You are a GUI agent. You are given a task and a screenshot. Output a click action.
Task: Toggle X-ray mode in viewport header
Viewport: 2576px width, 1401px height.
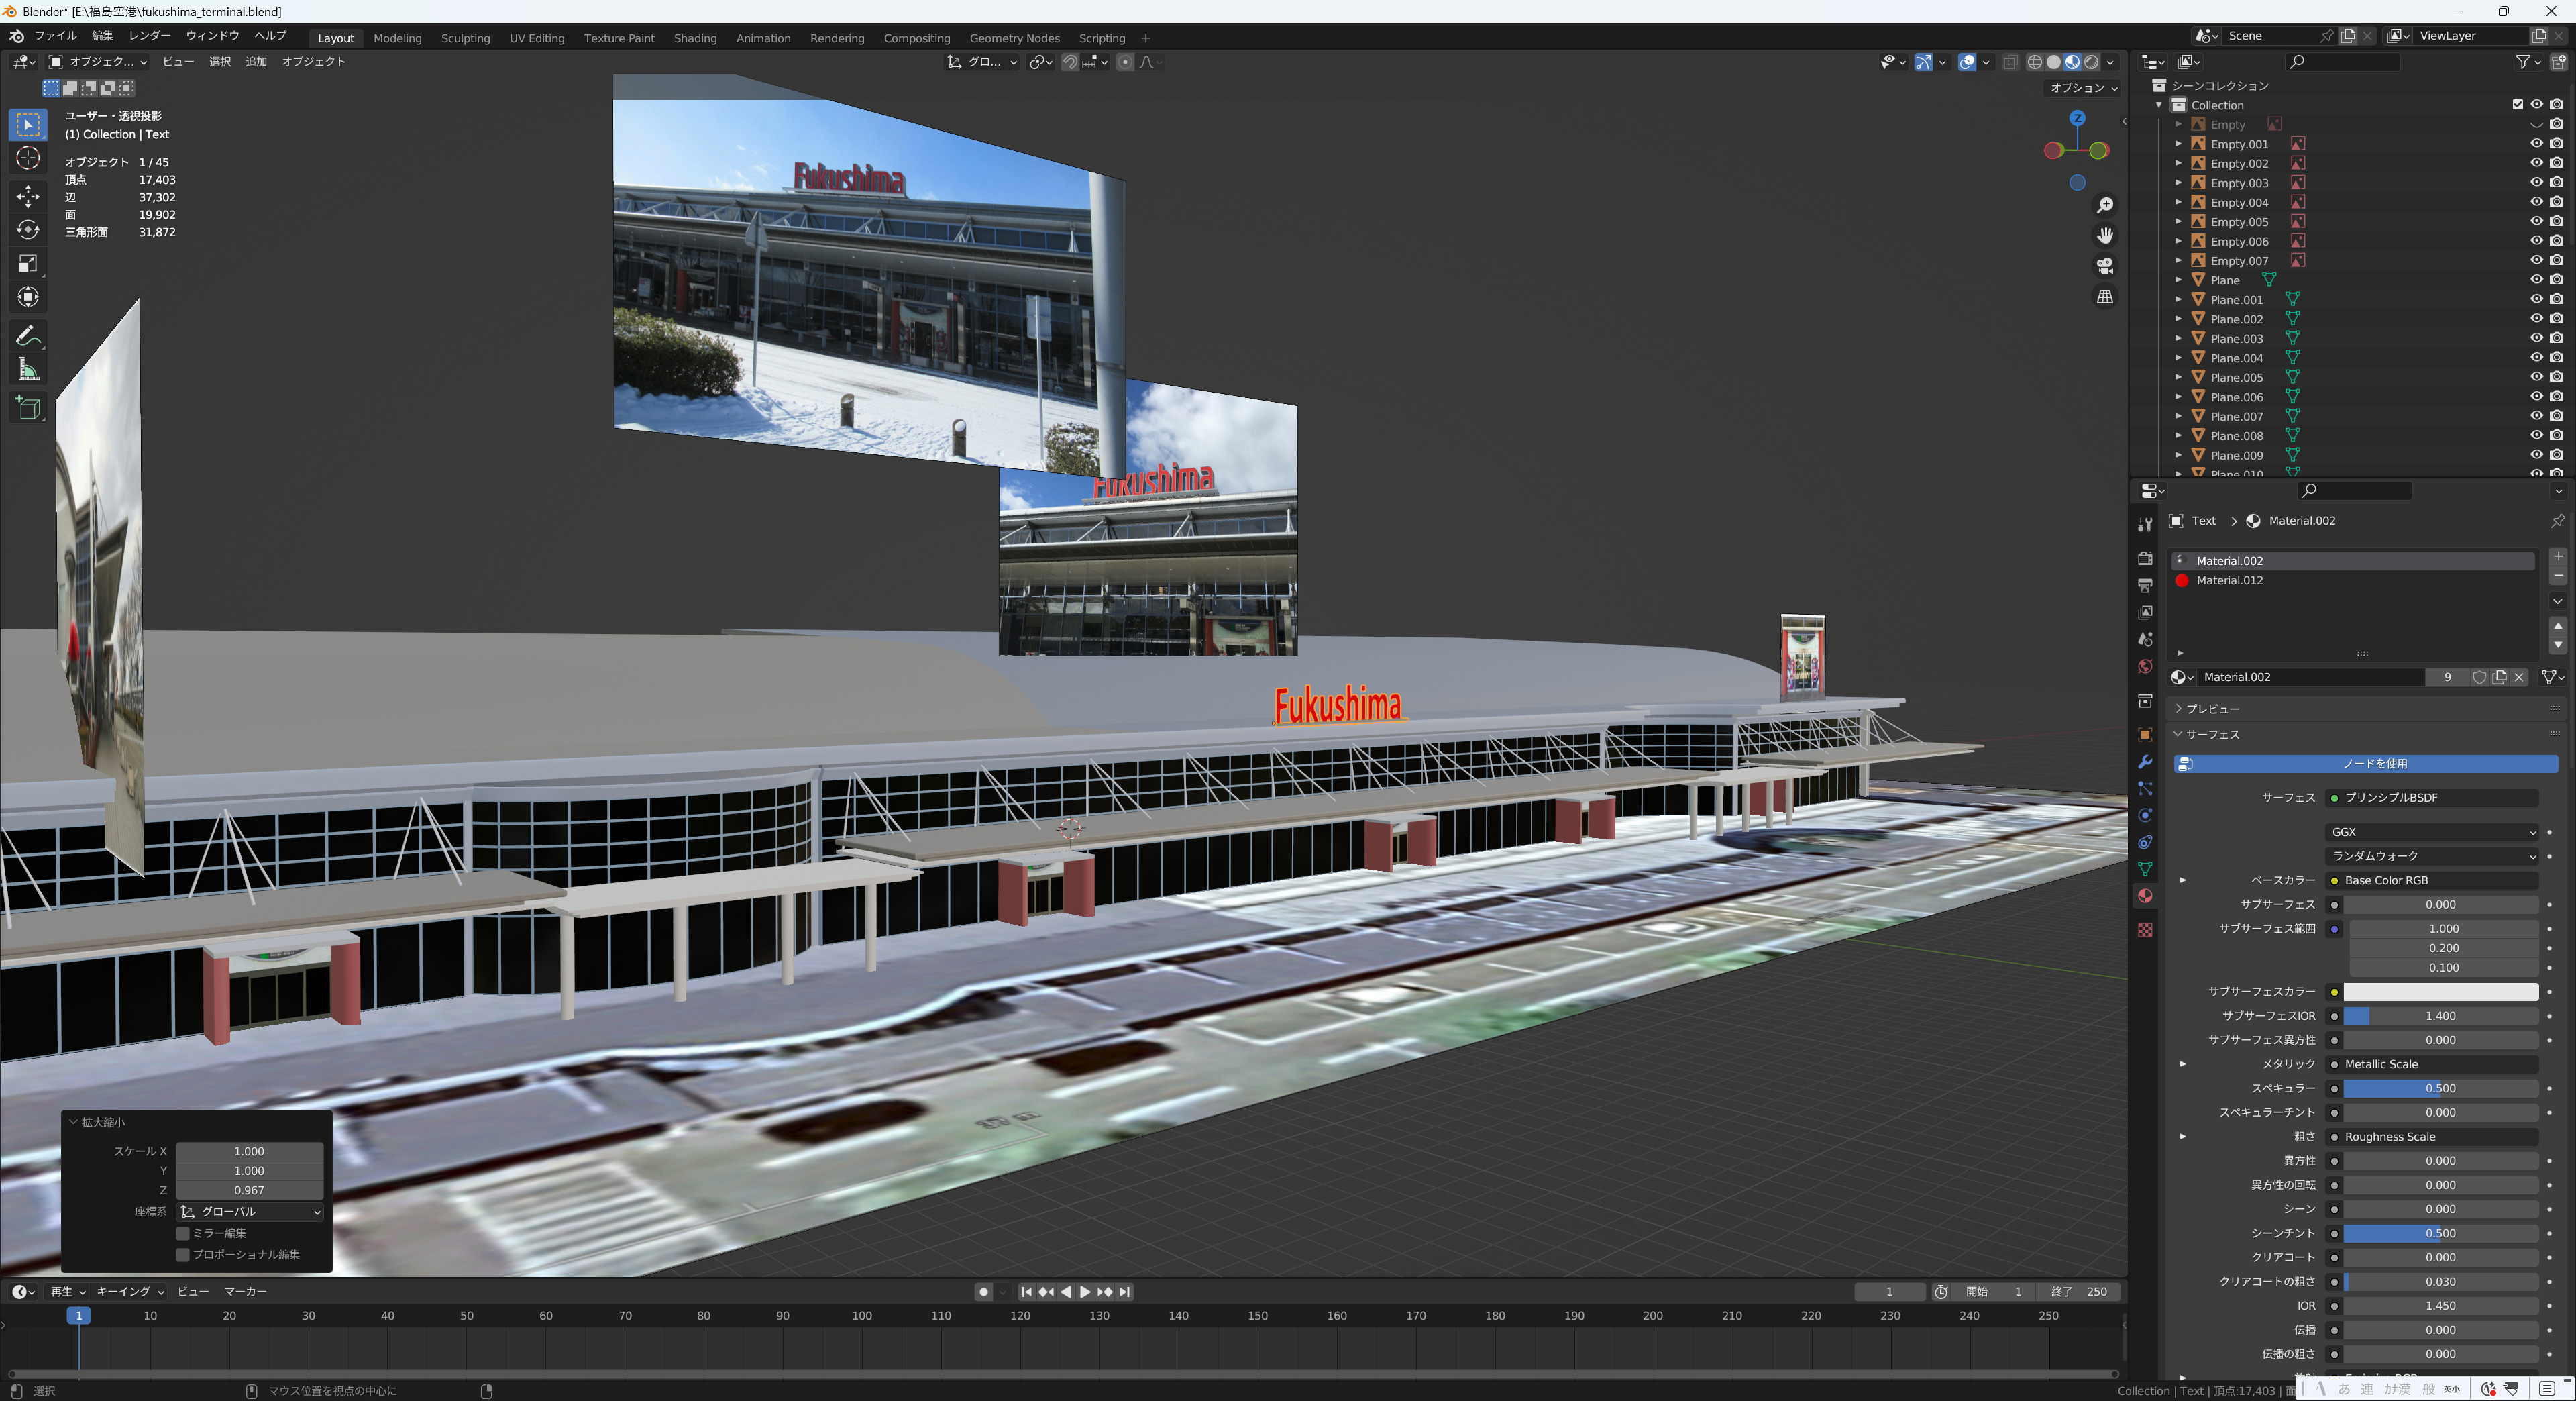(x=2010, y=62)
